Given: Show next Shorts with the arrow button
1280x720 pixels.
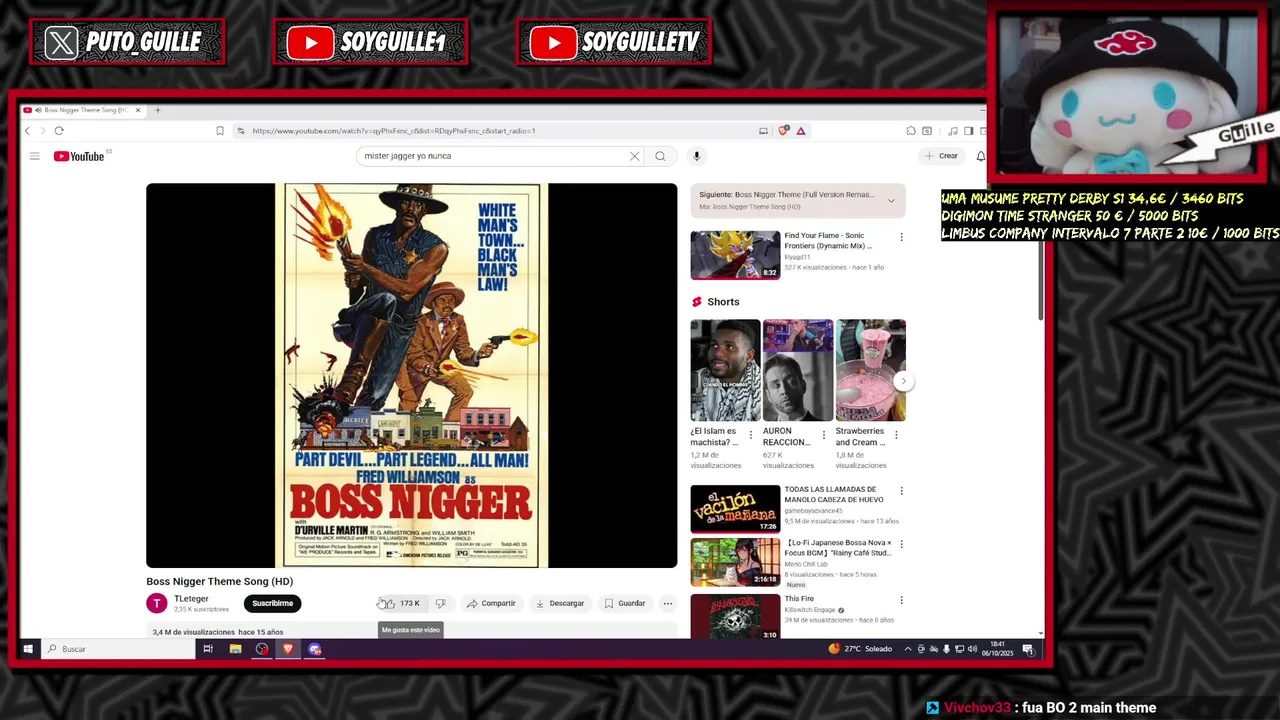Looking at the screenshot, I should click(903, 381).
